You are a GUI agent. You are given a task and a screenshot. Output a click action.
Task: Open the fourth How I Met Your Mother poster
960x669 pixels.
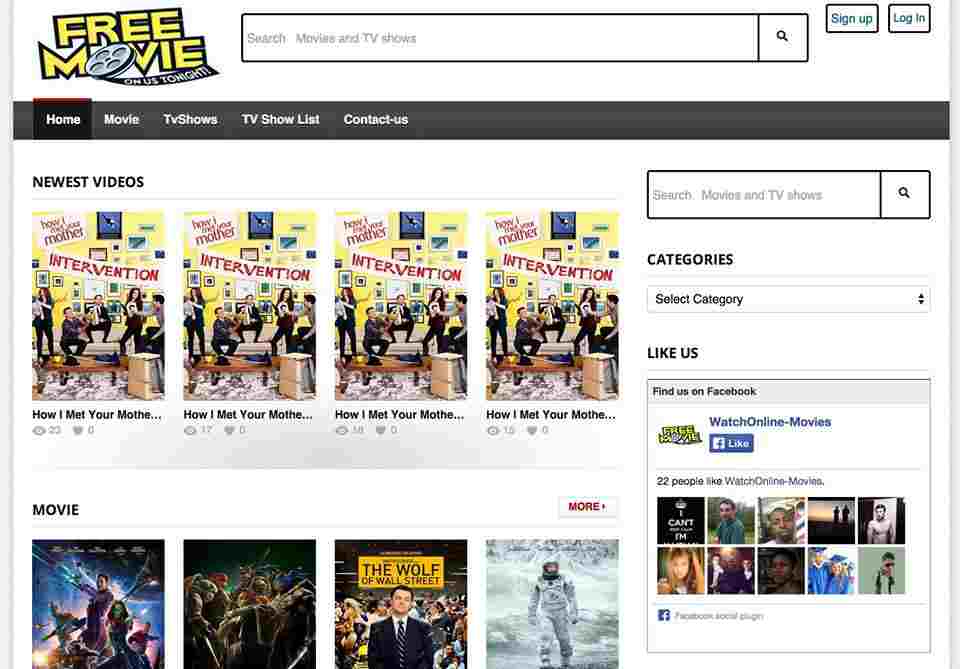552,305
